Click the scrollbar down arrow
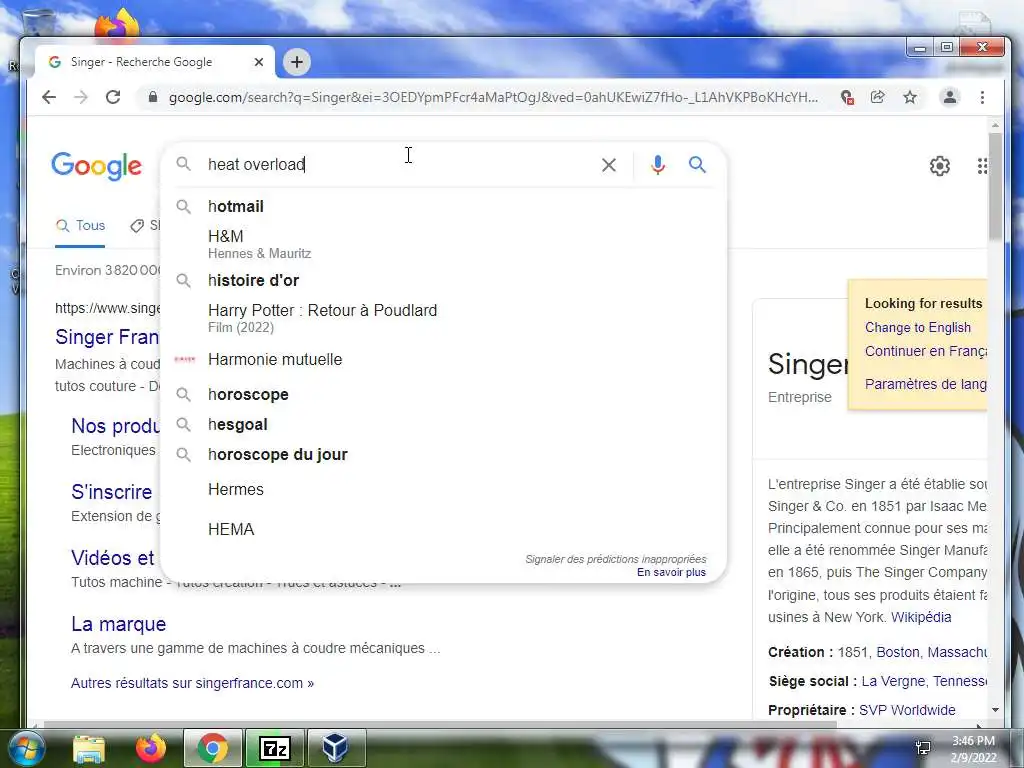The height and width of the screenshot is (768, 1024). [x=995, y=710]
